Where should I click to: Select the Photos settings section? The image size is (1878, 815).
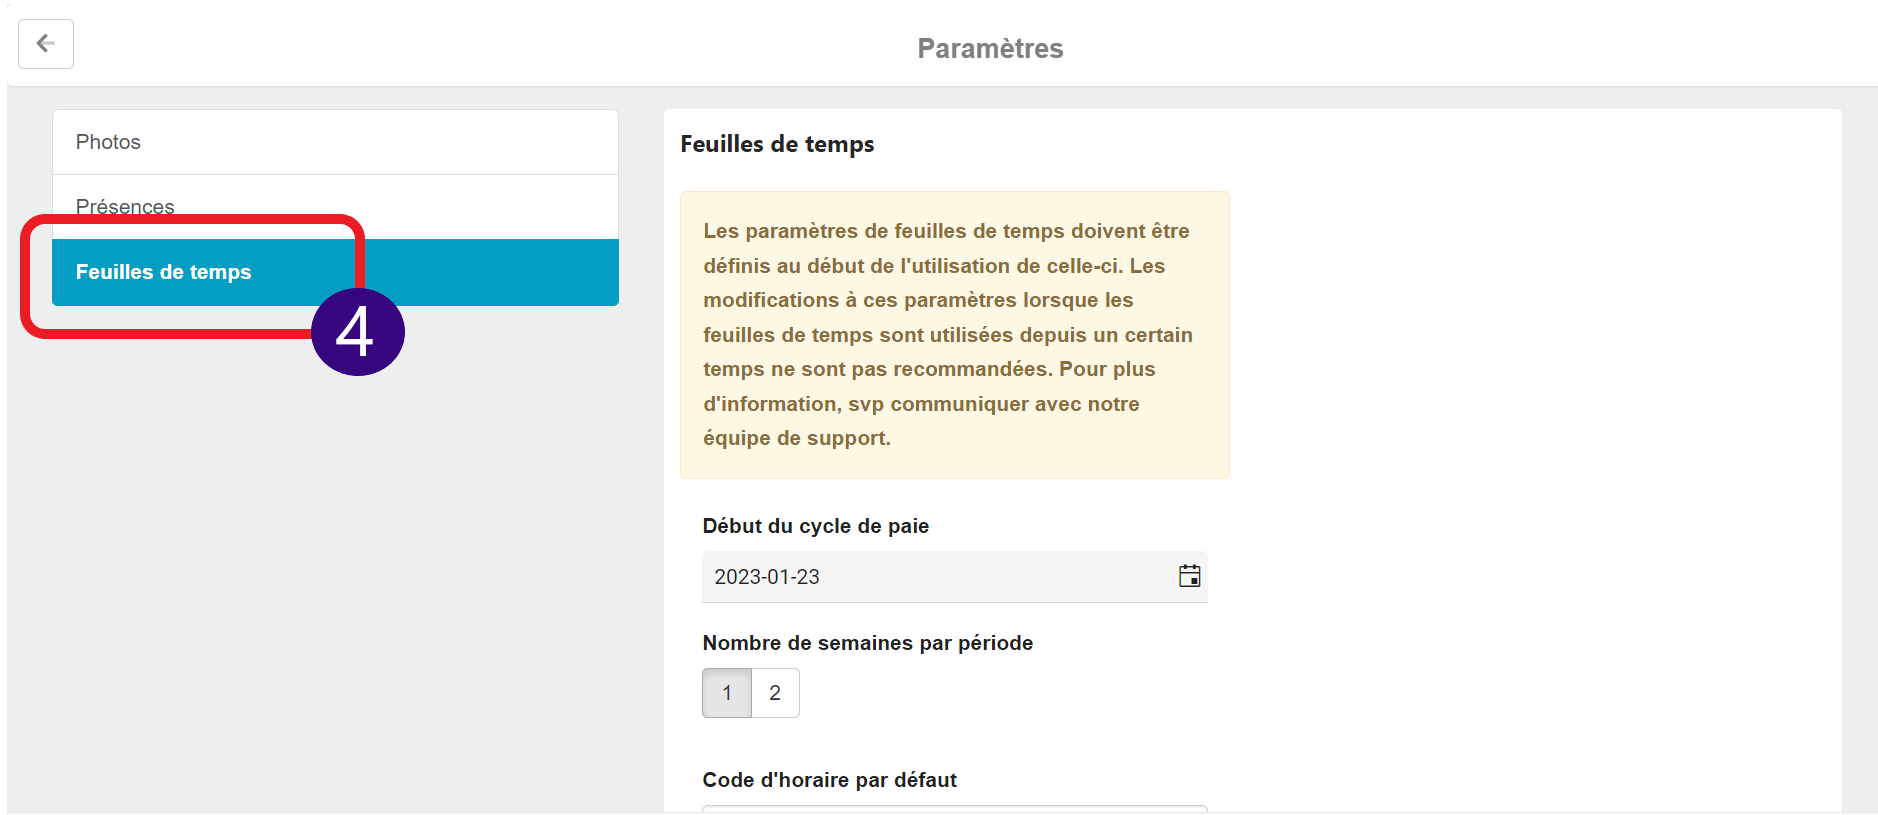point(335,142)
